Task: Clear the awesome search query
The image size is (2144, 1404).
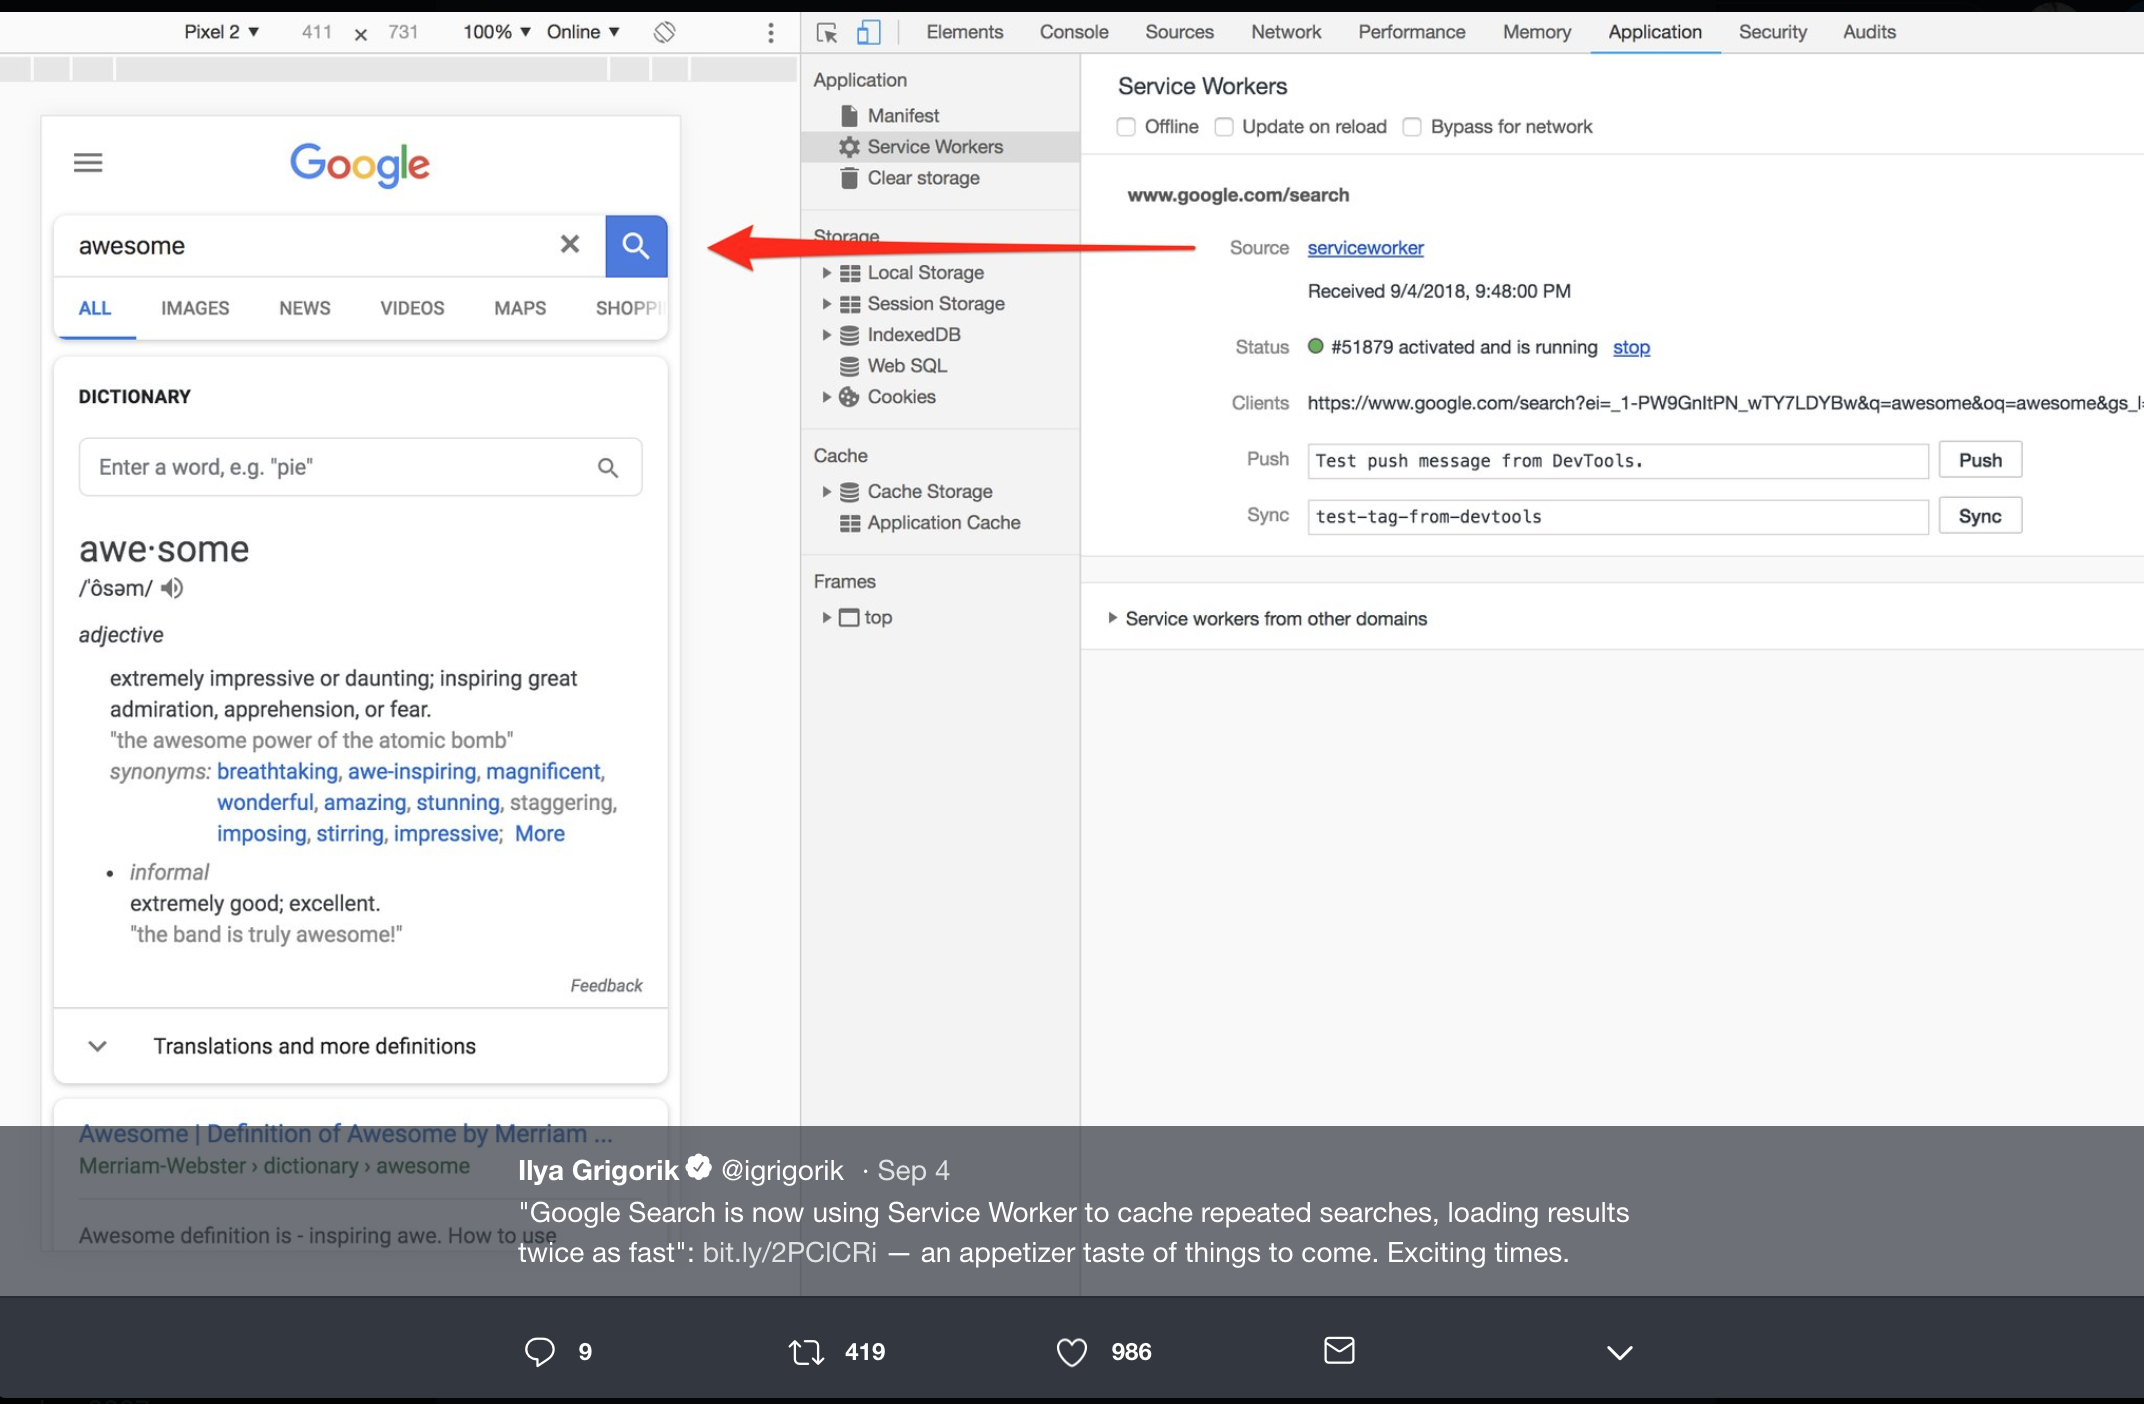Action: (570, 244)
